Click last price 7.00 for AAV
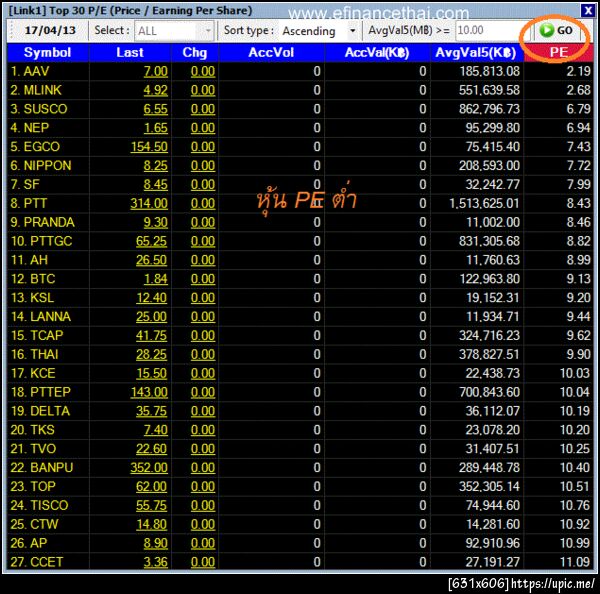 click(156, 72)
